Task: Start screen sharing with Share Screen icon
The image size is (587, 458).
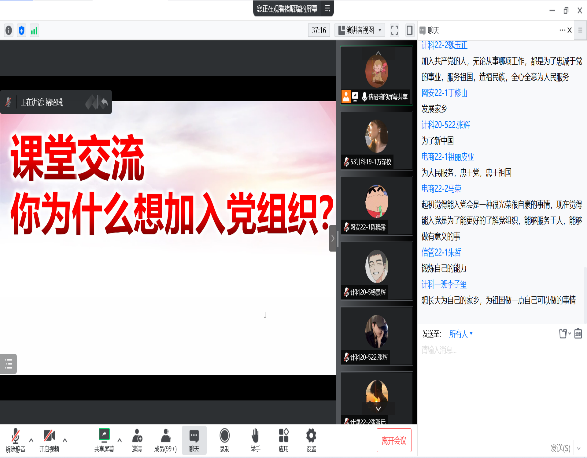Action: 104,440
